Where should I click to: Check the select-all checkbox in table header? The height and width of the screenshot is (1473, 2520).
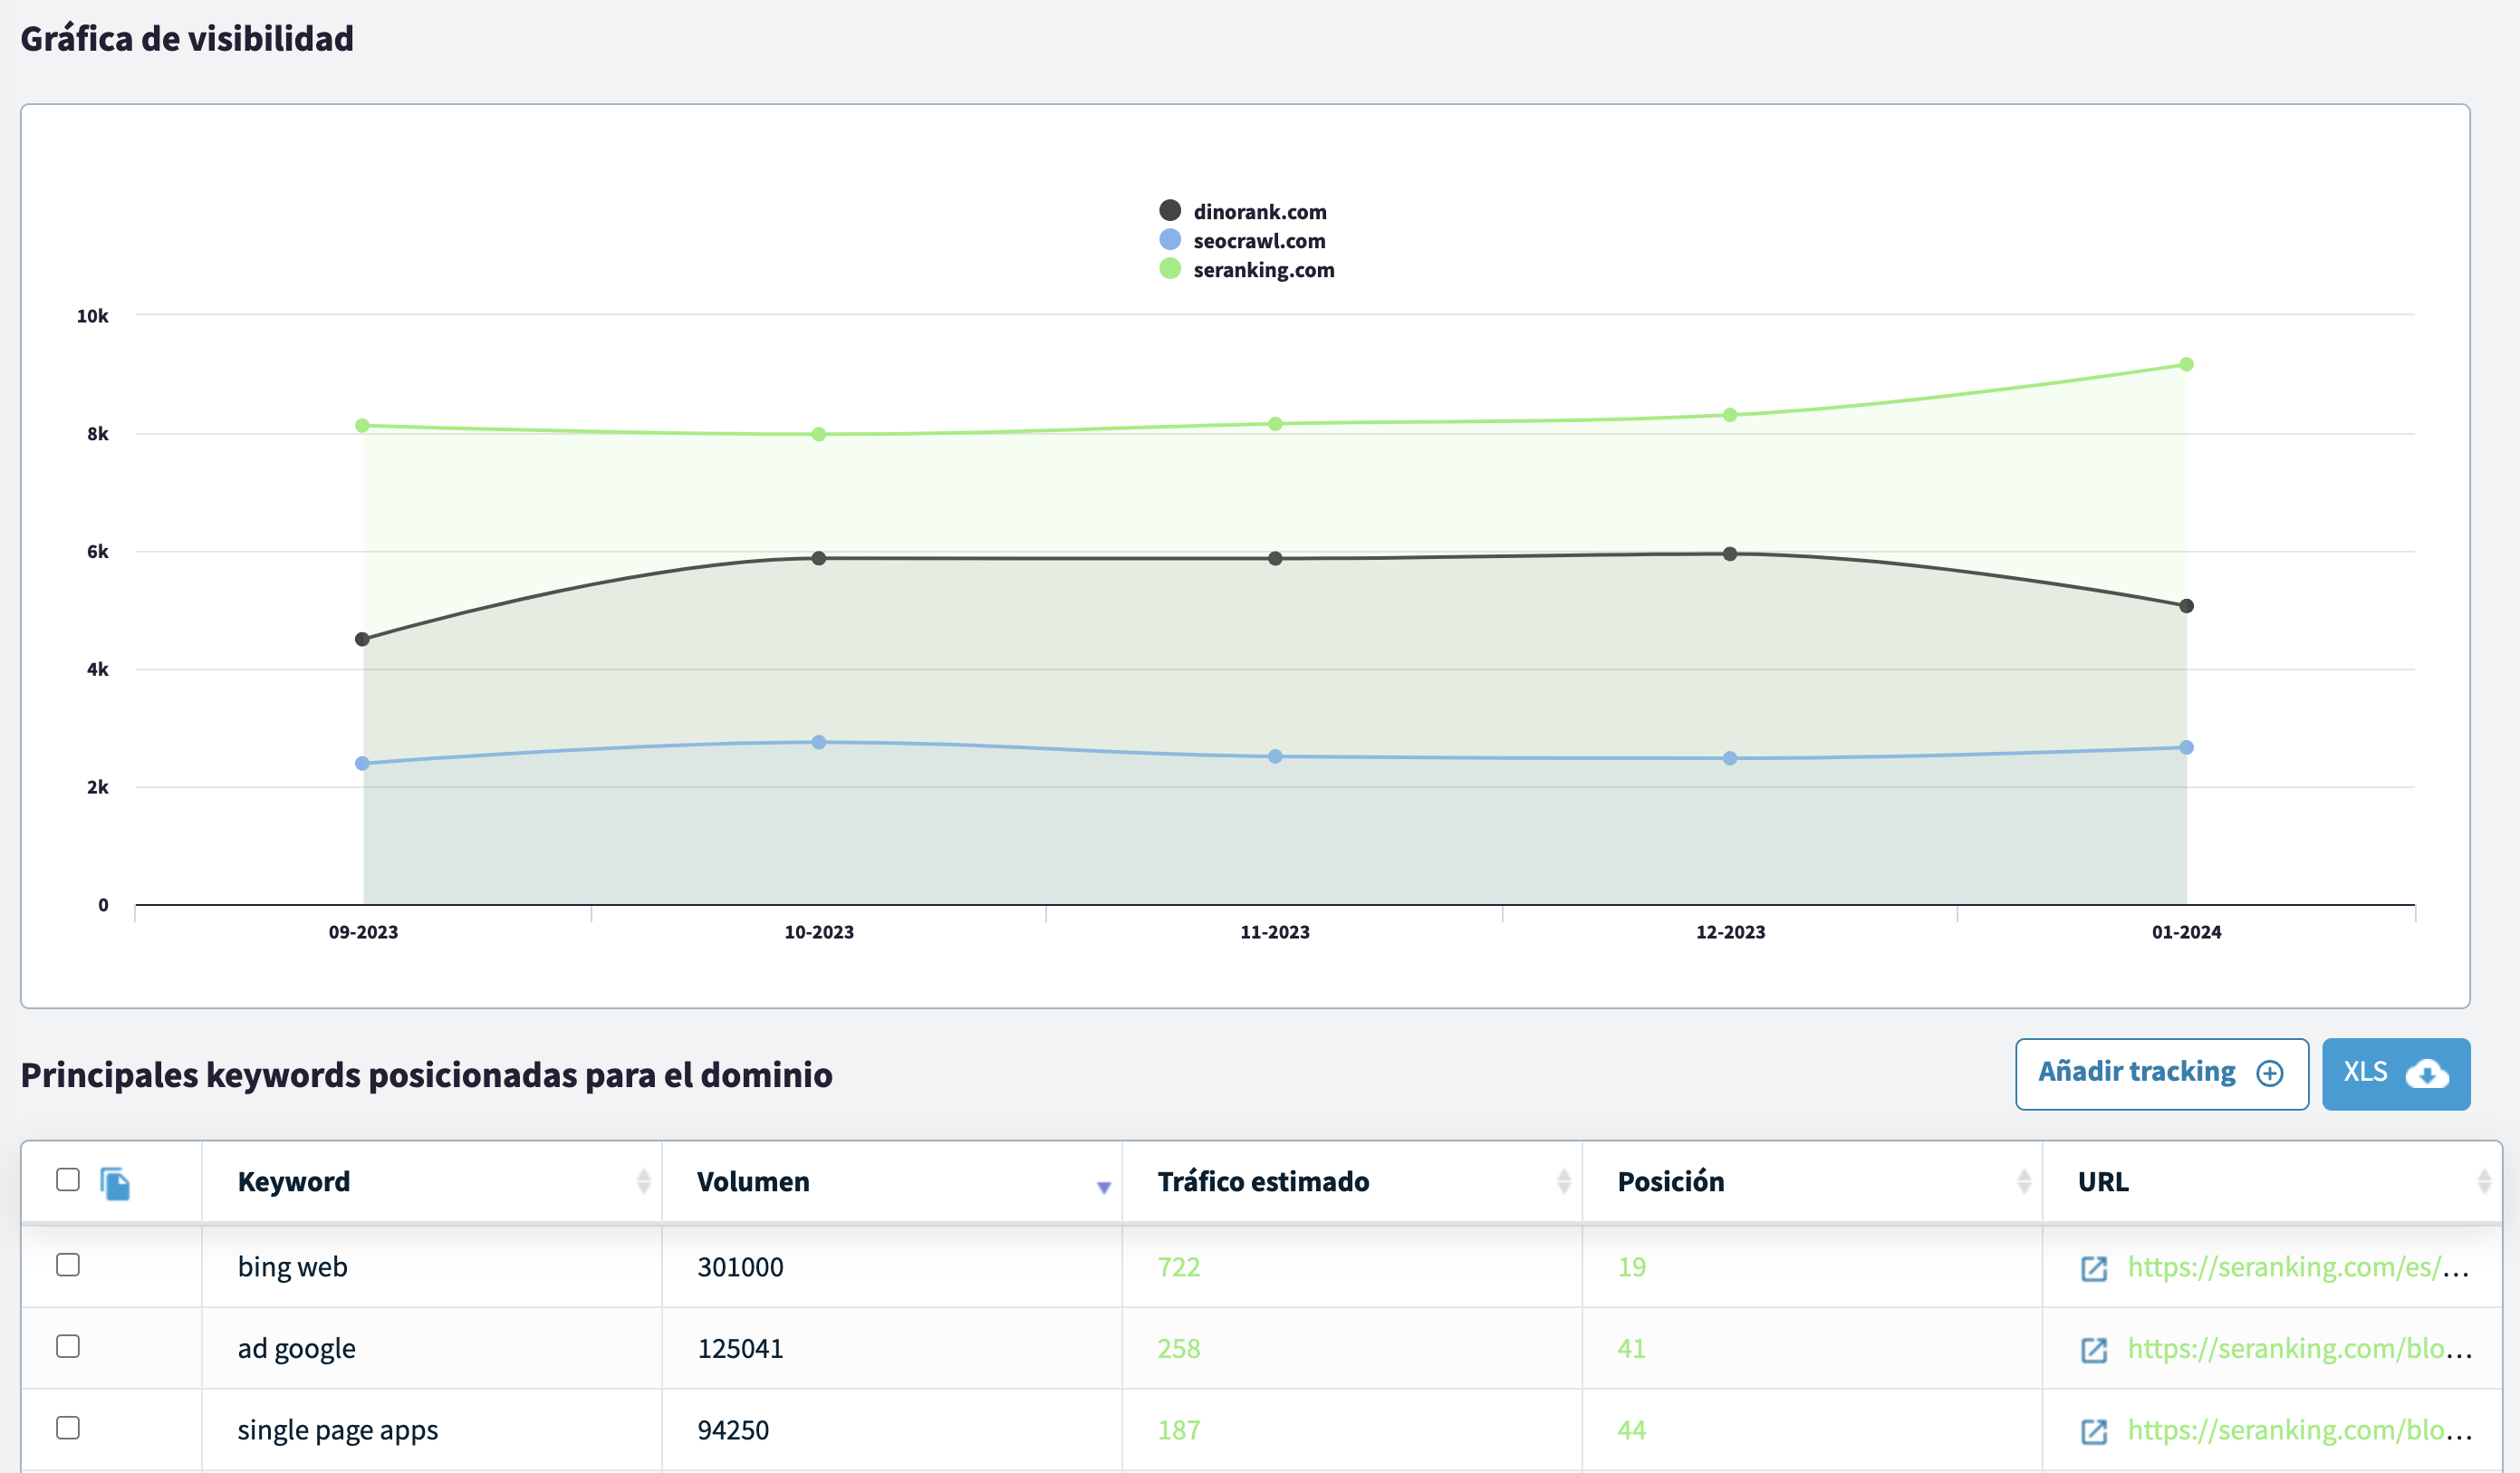68,1179
